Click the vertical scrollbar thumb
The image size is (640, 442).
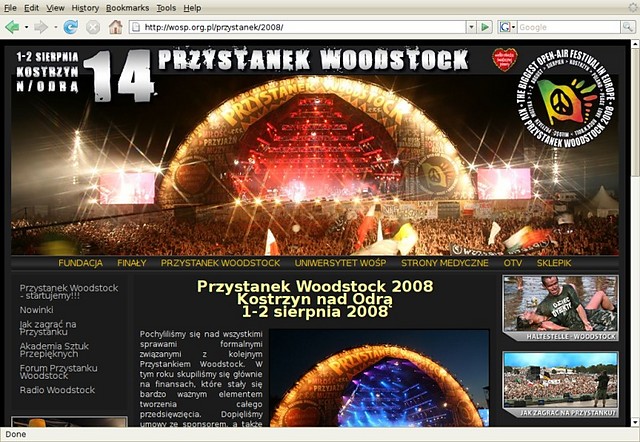tap(636, 112)
